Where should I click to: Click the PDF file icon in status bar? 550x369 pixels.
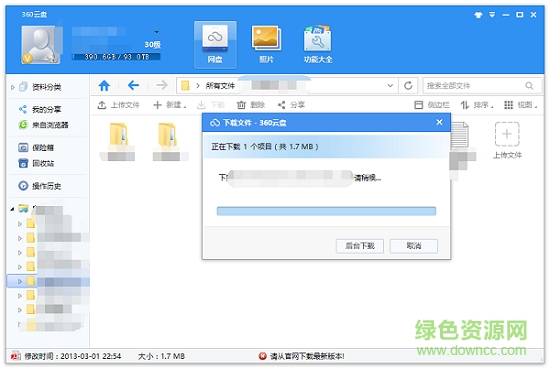tap(16, 356)
